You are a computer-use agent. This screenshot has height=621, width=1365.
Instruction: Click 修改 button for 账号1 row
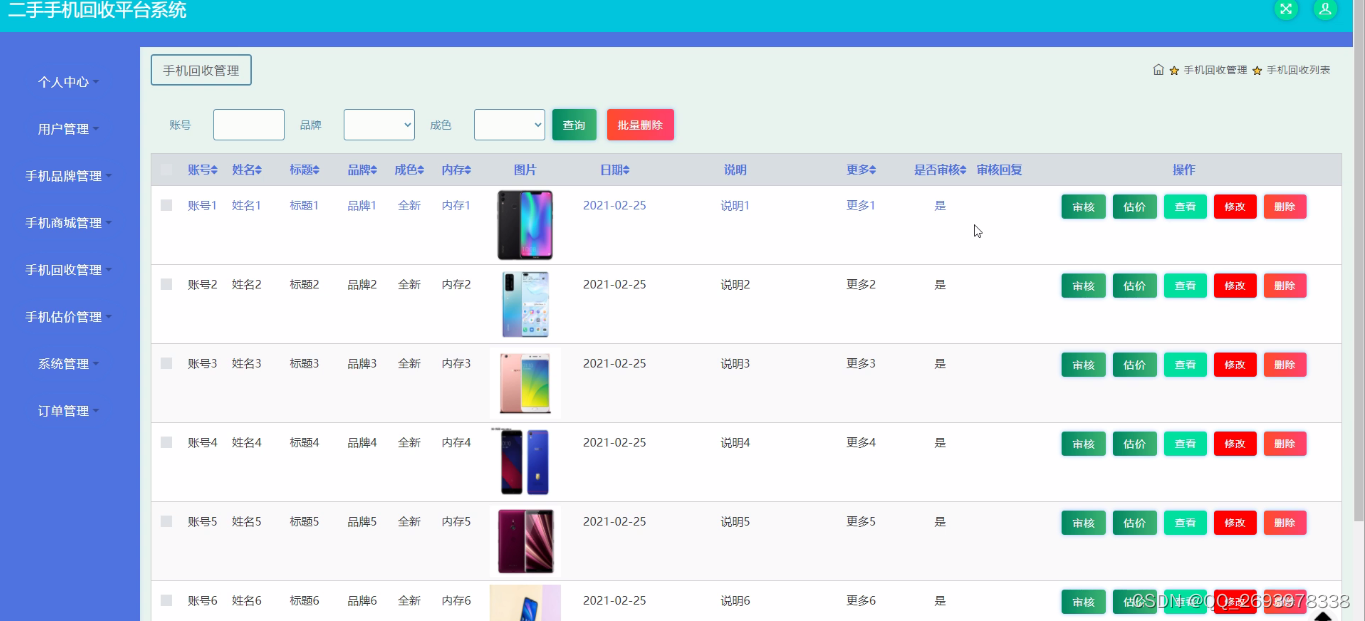1235,207
